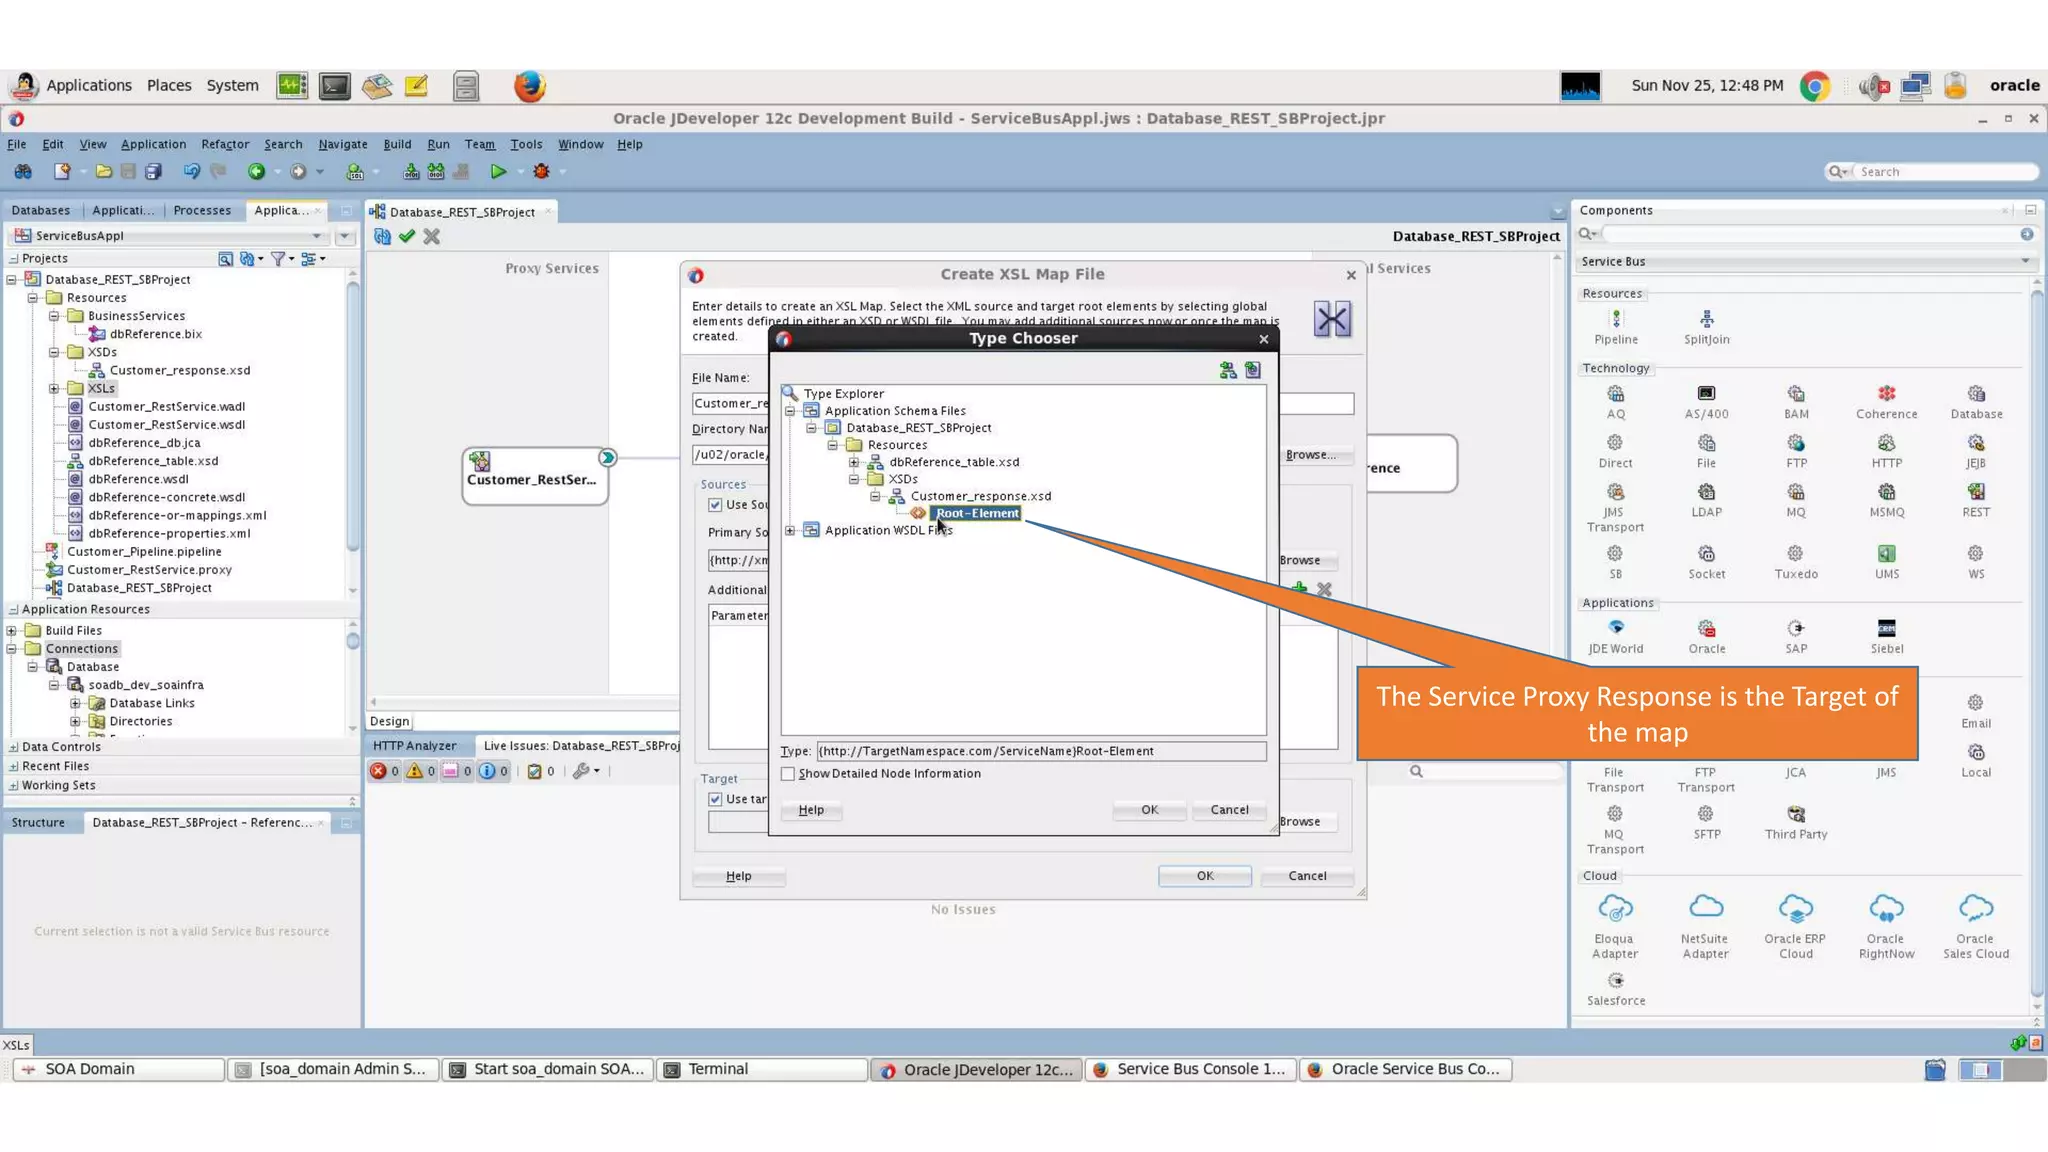
Task: Click Help in the Type Chooser dialog
Action: tap(811, 810)
